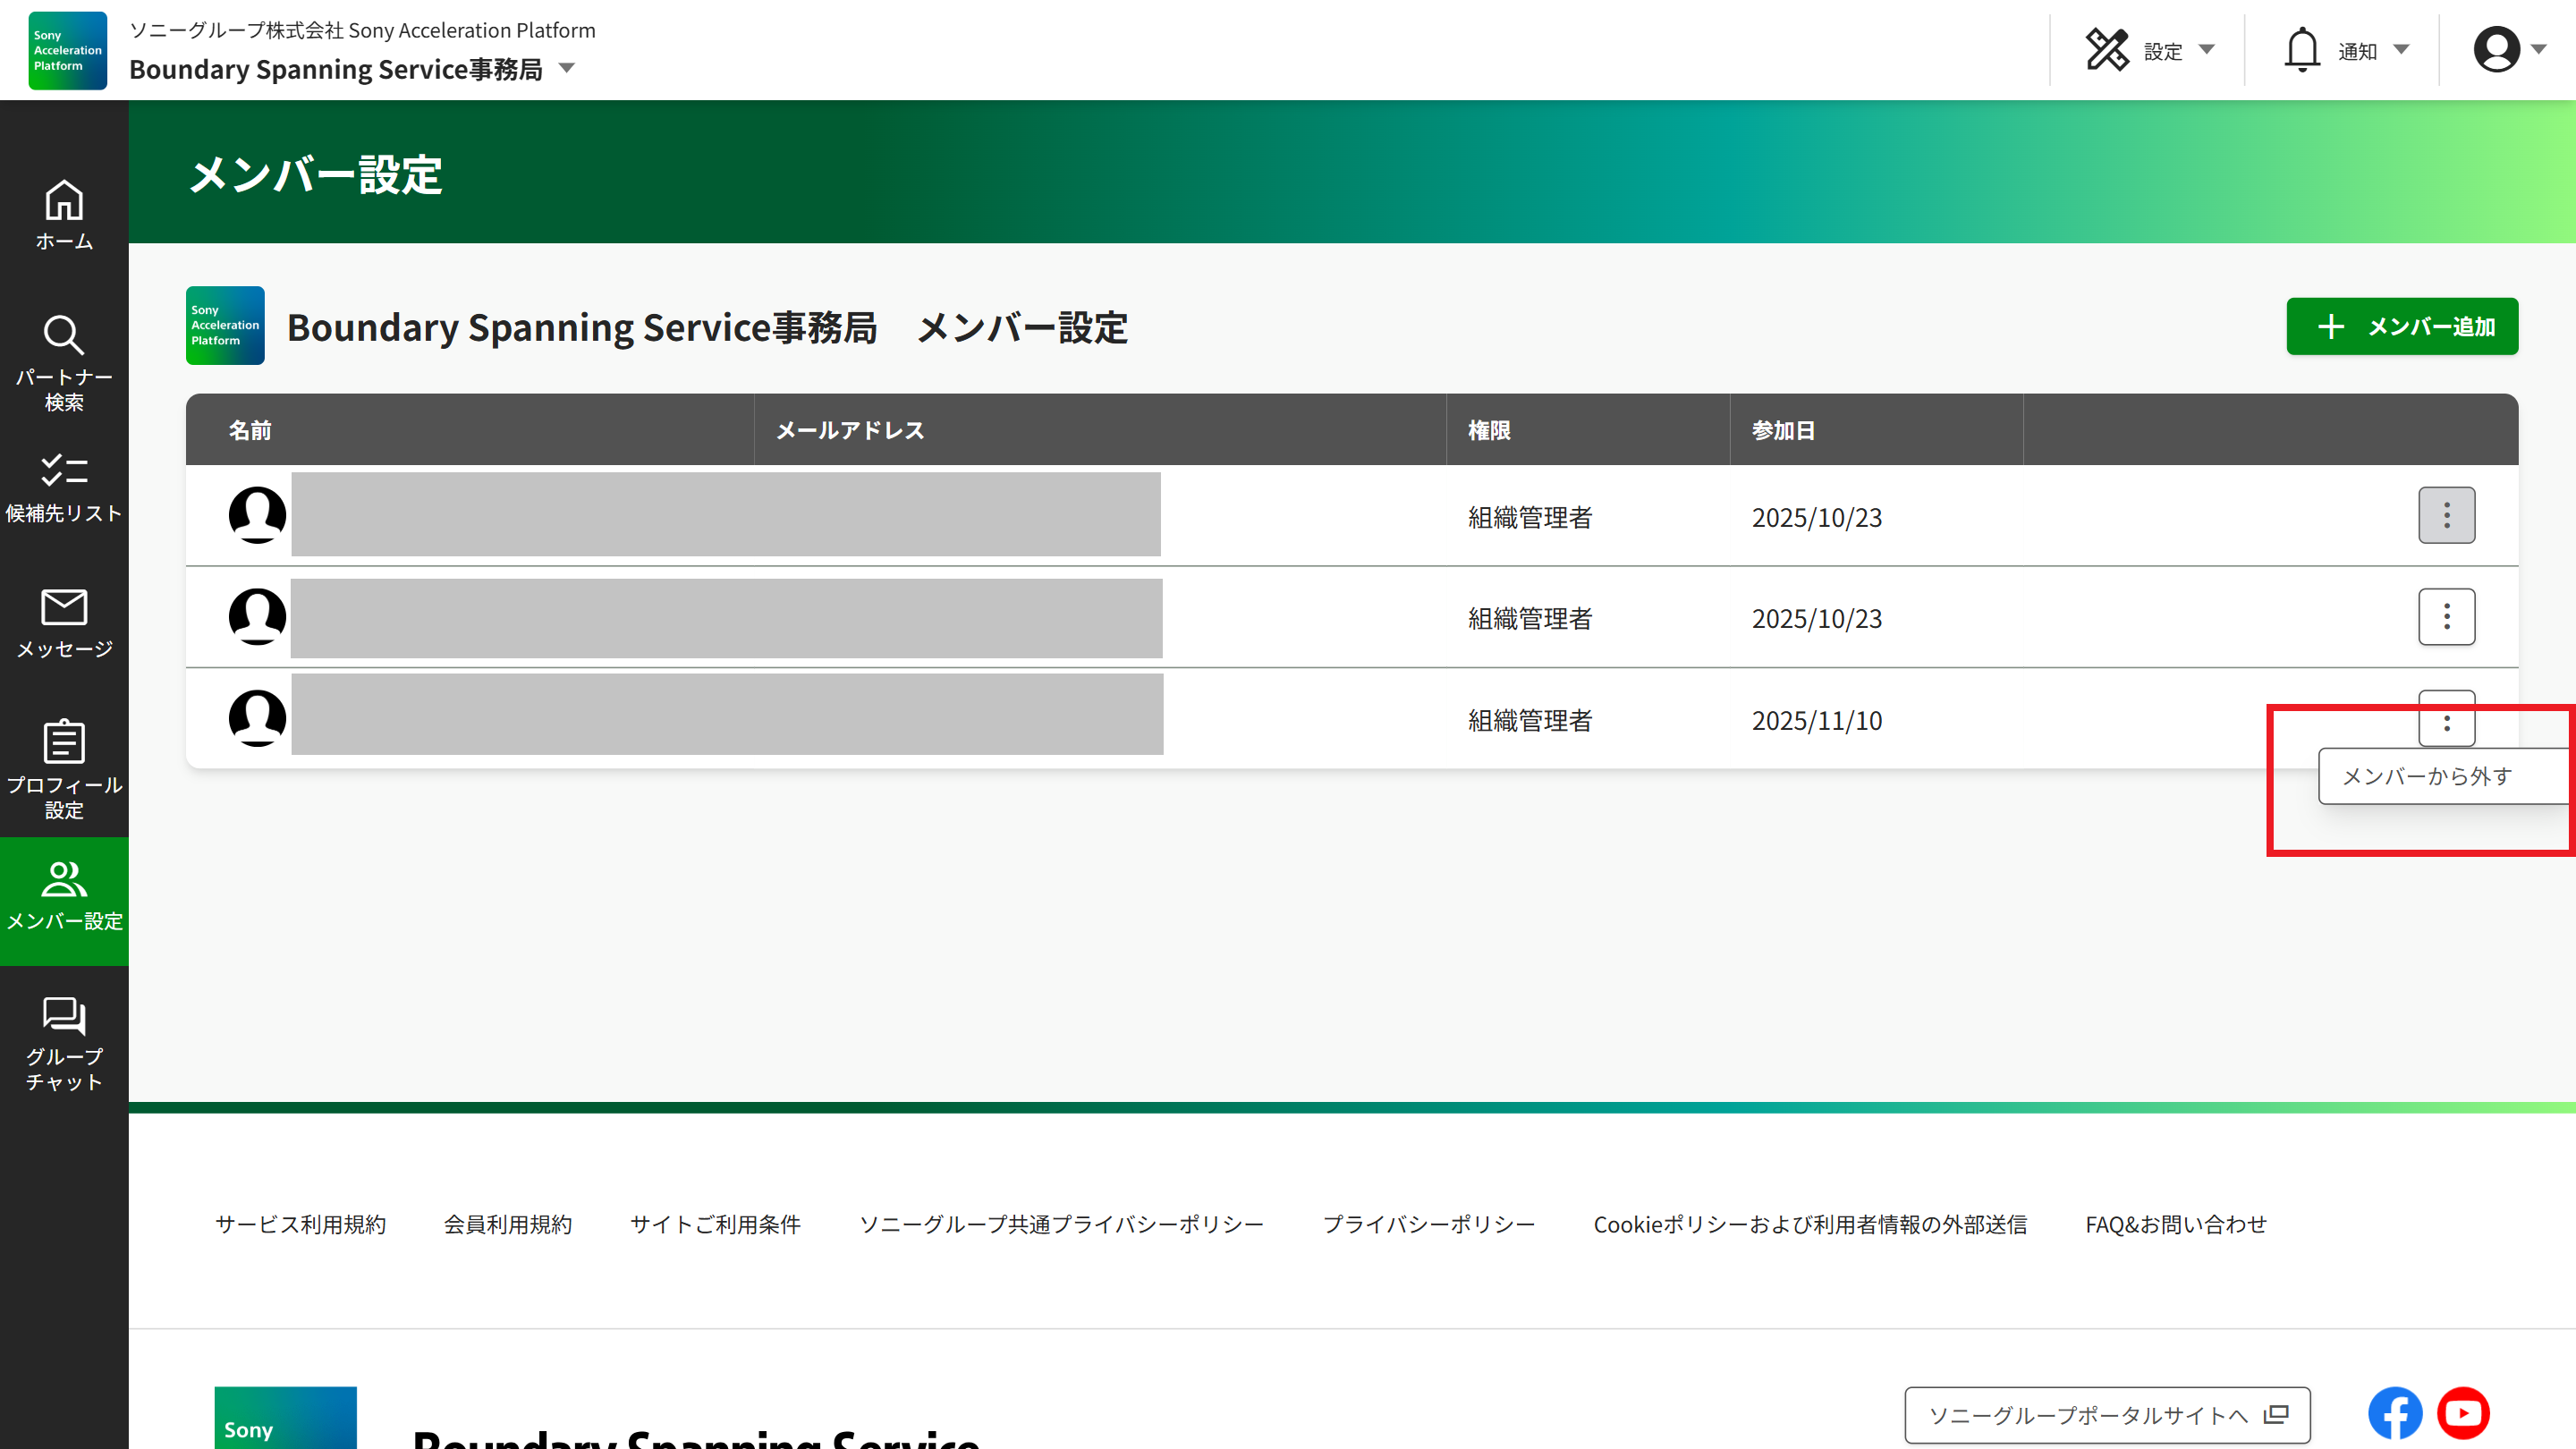Expand Boundary Spanning Service事務局 organization switcher
The width and height of the screenshot is (2576, 1449).
(x=566, y=69)
